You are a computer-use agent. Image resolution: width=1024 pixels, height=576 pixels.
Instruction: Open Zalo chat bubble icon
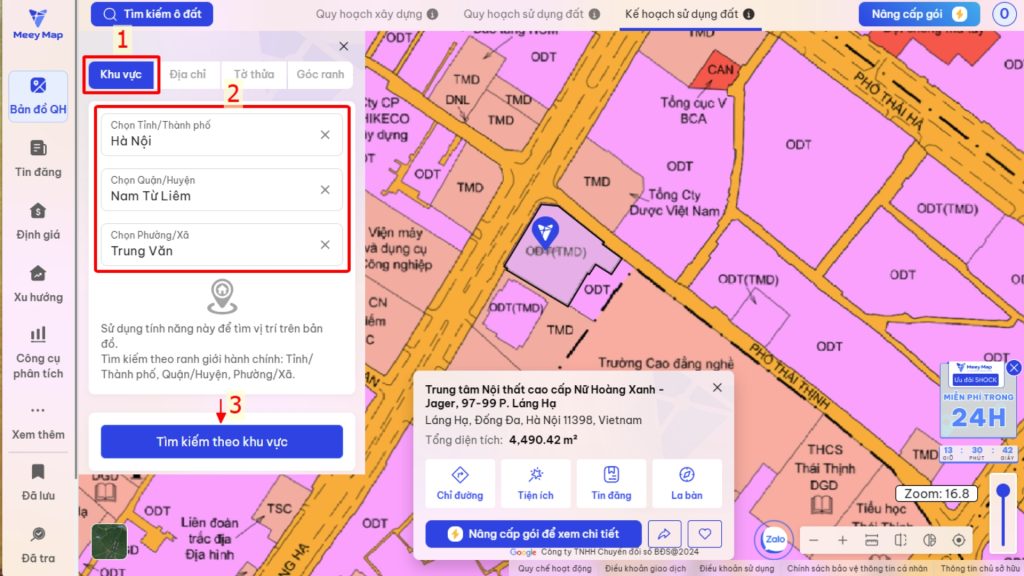(x=774, y=538)
